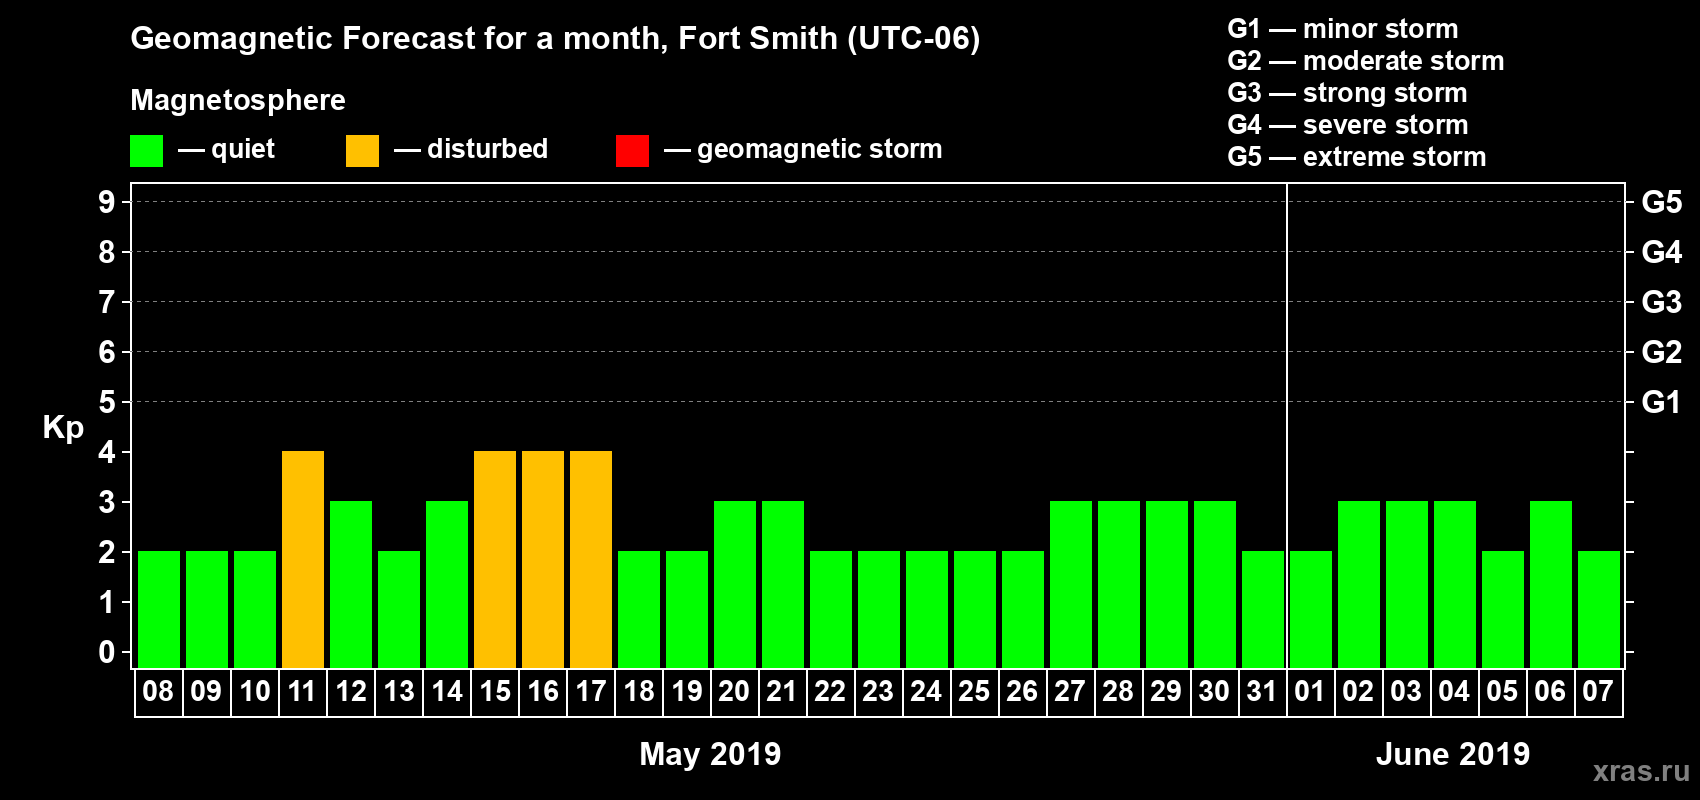1700x800 pixels.
Task: Click the date label '07' on the axis
Action: pos(1598,691)
